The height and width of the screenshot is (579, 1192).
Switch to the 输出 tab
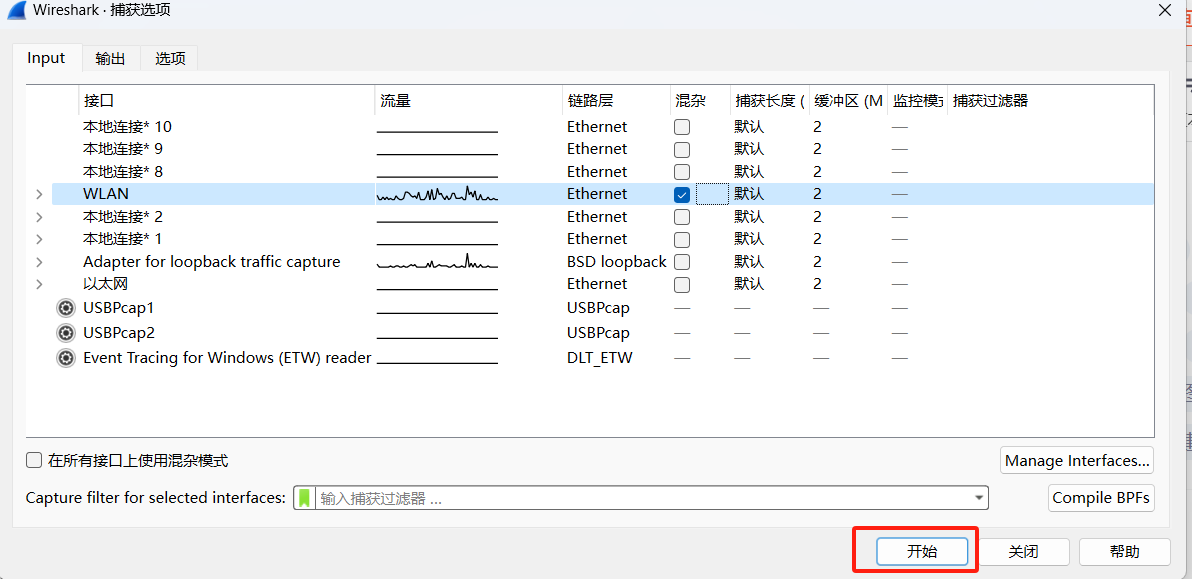coord(110,59)
